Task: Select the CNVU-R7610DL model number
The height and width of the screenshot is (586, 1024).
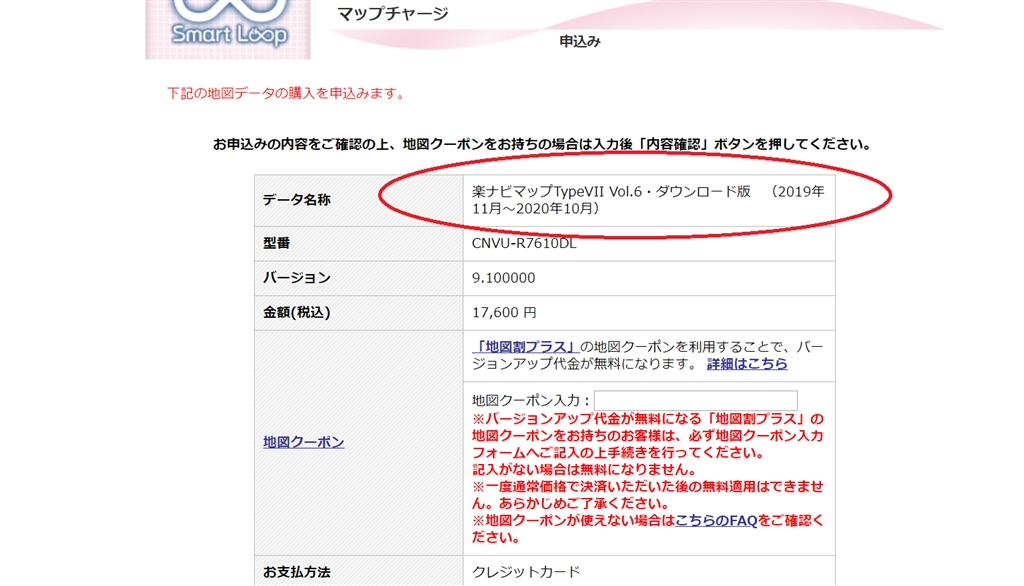Action: 524,243
